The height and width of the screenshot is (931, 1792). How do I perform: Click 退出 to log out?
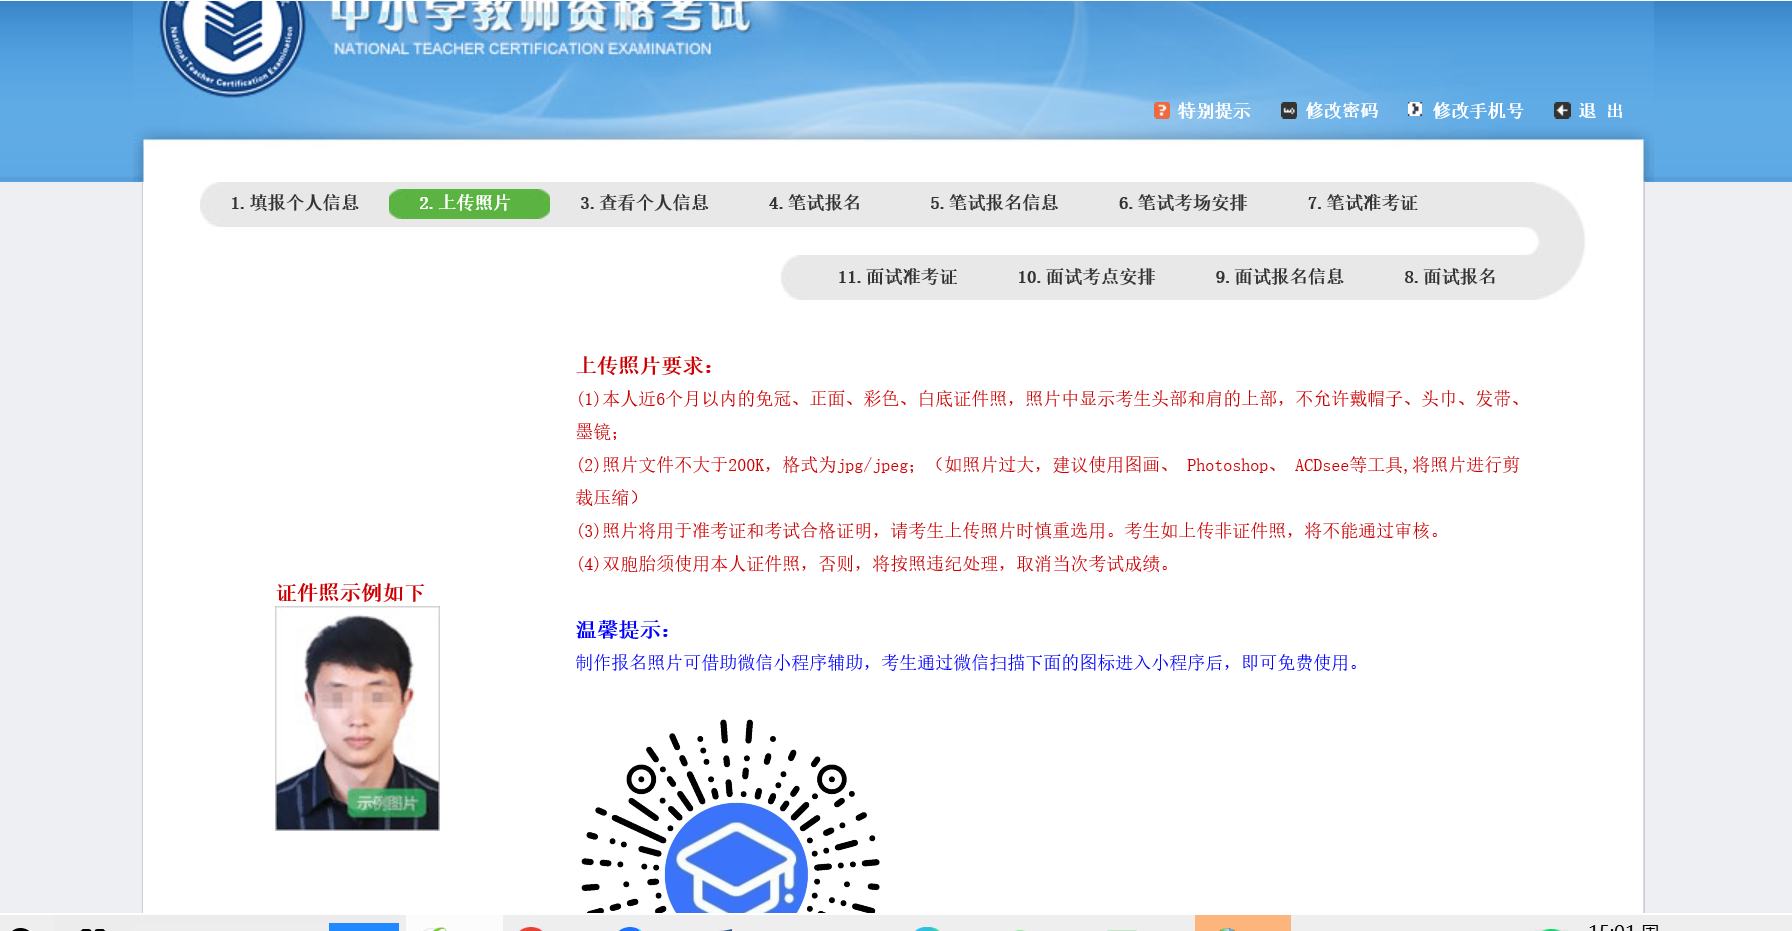tap(1600, 110)
